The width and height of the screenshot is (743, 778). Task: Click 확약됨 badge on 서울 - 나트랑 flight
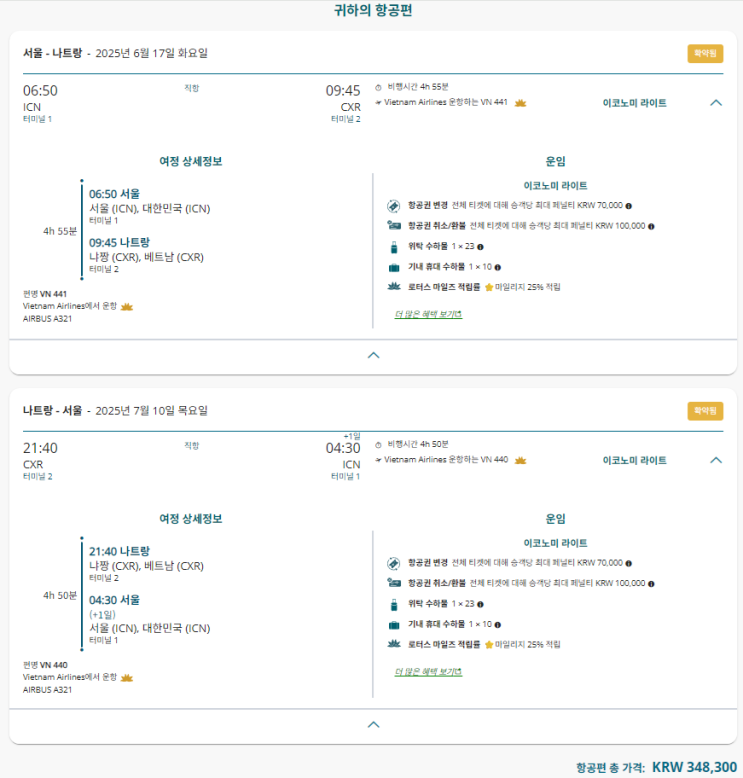click(x=704, y=54)
